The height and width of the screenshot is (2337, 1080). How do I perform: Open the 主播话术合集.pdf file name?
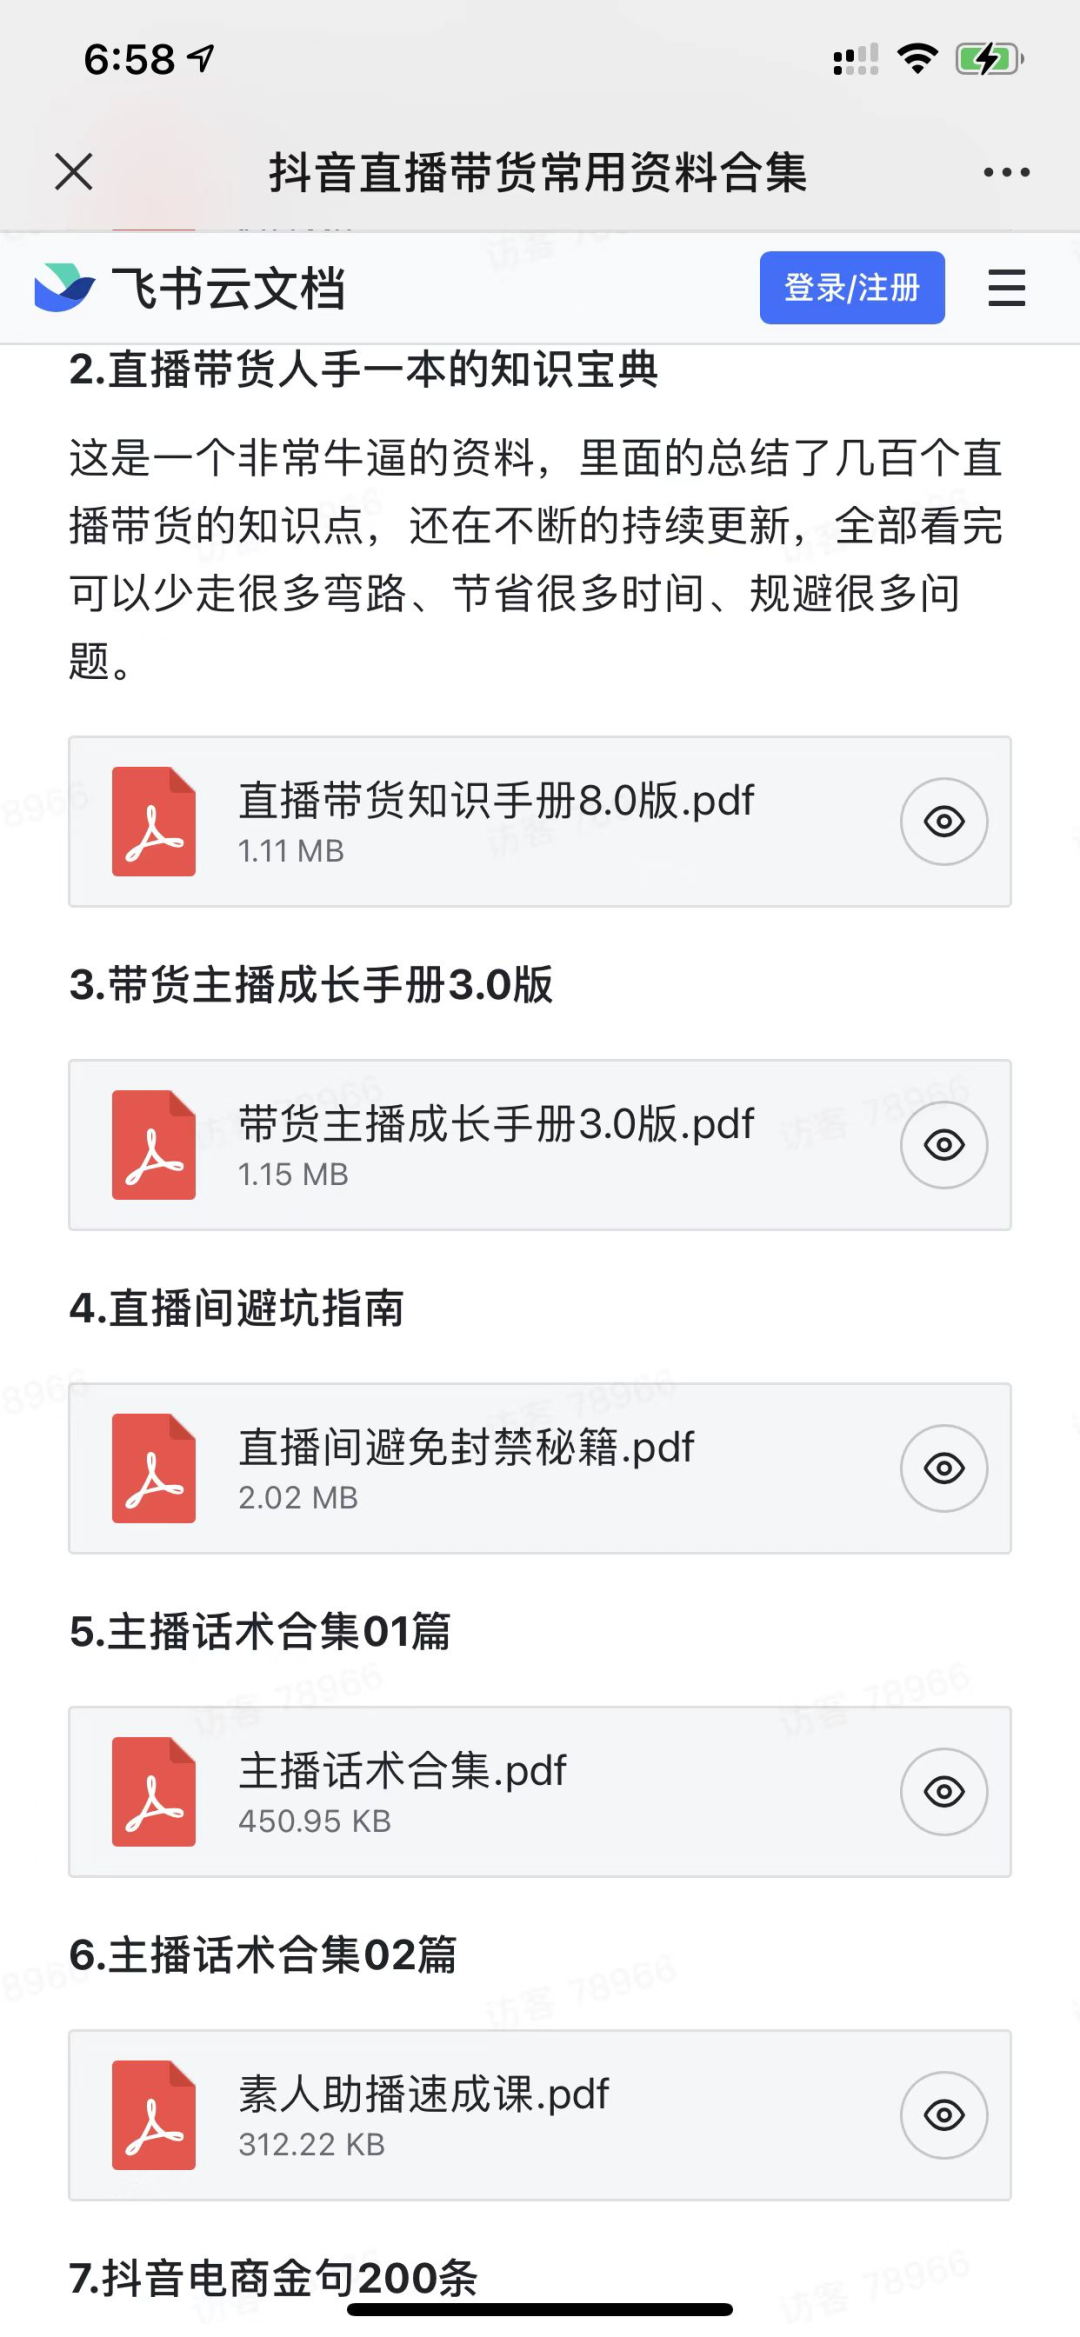point(402,1771)
